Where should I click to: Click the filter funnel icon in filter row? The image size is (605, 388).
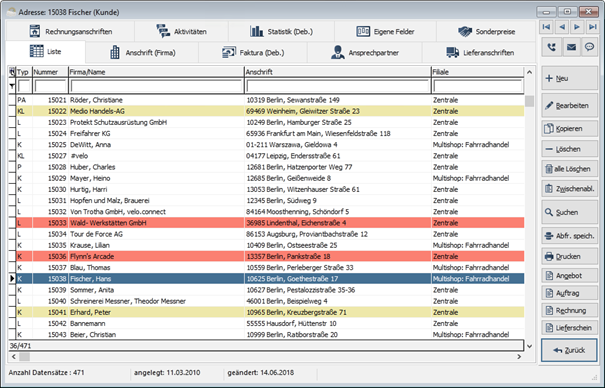tap(12, 86)
